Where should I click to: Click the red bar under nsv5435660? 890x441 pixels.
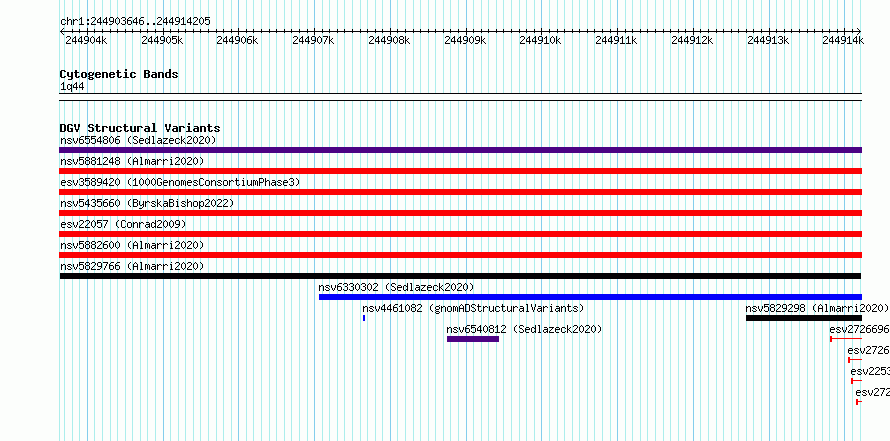point(460,213)
